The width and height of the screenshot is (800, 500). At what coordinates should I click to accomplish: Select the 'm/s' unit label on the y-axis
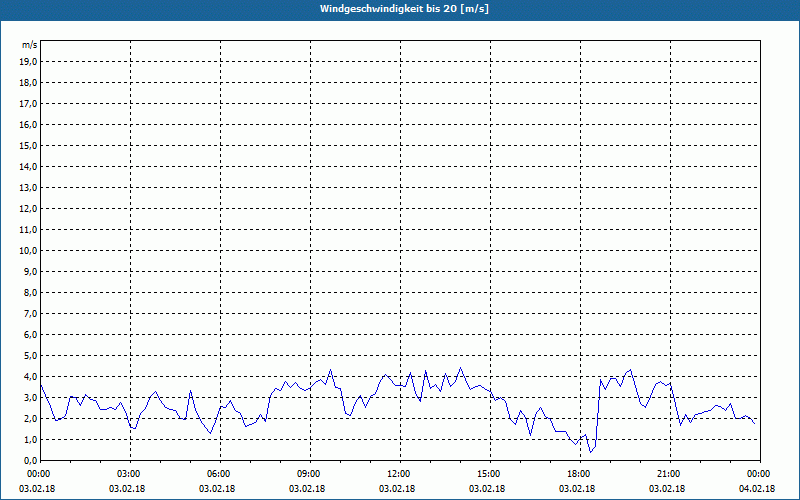tap(29, 45)
